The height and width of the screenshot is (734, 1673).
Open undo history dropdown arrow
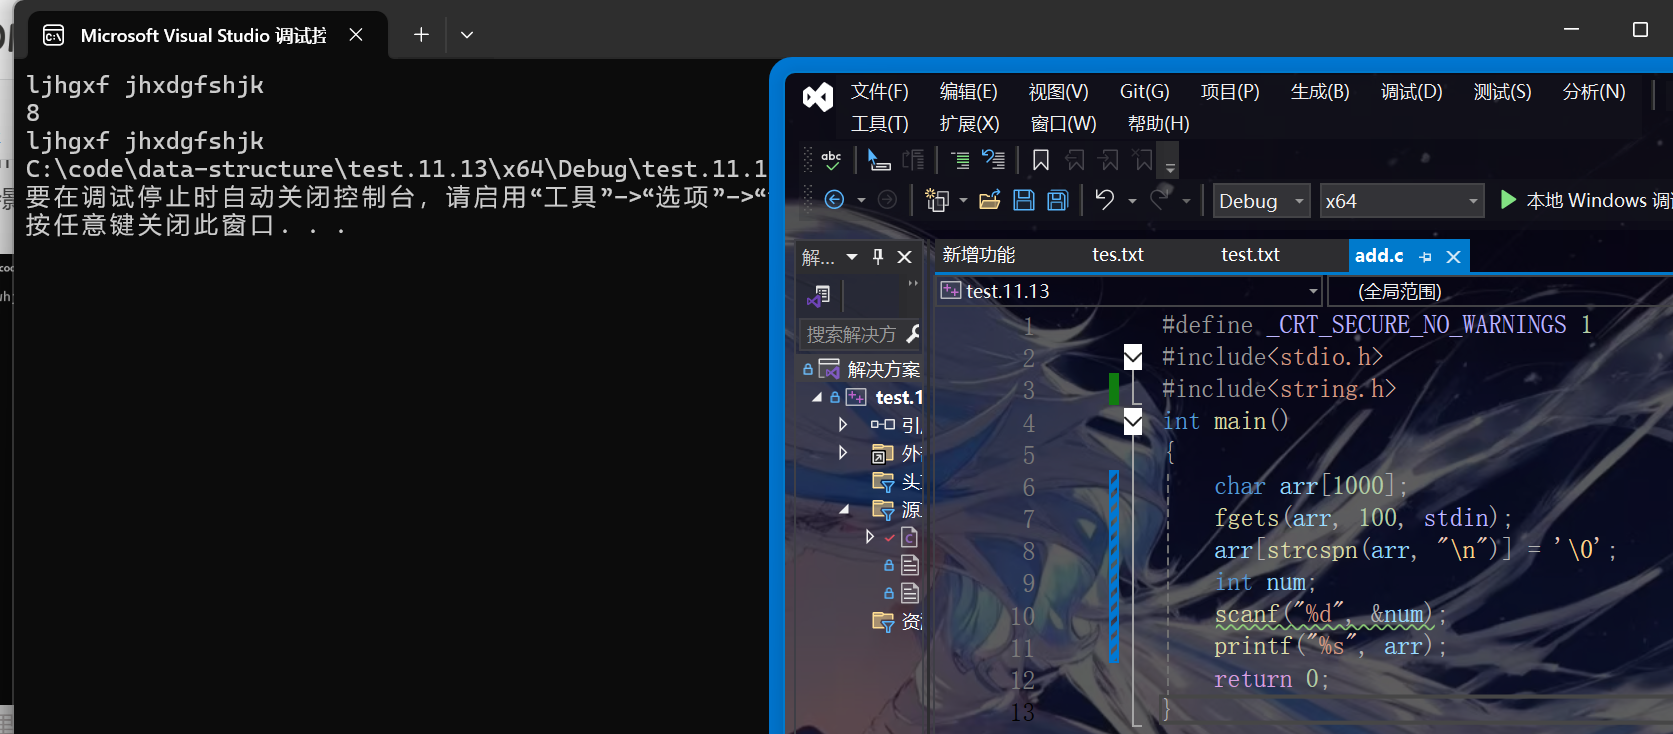1132,201
